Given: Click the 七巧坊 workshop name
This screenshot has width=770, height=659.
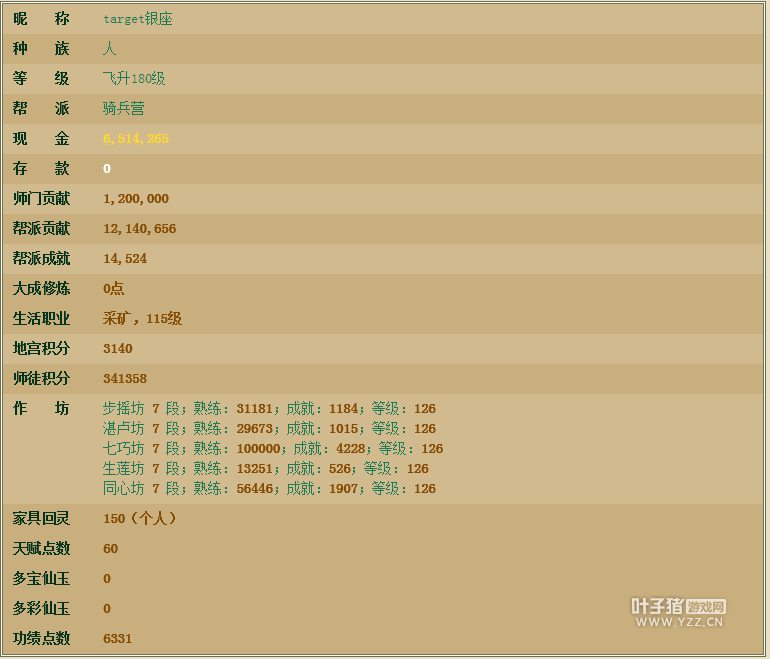Looking at the screenshot, I should pyautogui.click(x=124, y=449).
